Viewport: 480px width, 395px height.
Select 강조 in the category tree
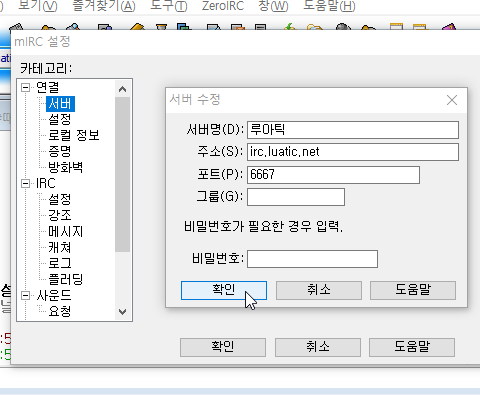point(60,215)
